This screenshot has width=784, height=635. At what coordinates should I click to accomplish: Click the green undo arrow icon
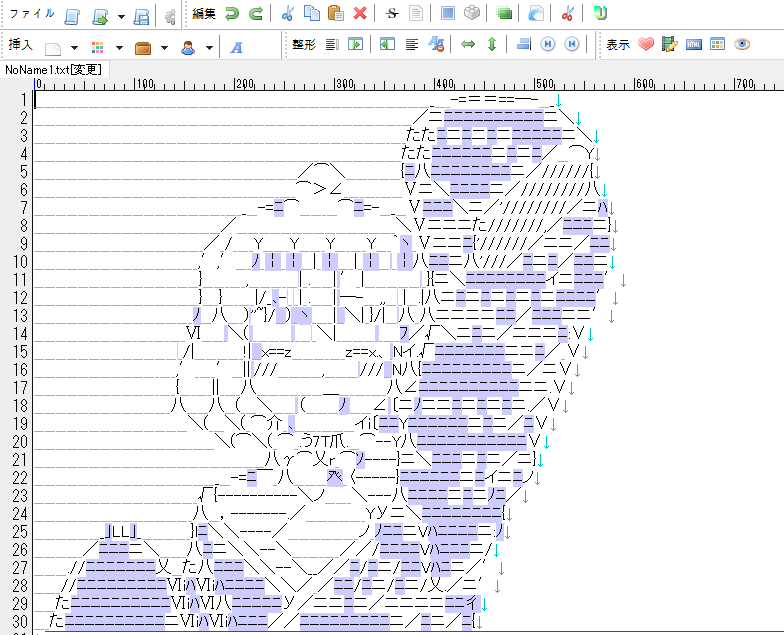pos(232,14)
